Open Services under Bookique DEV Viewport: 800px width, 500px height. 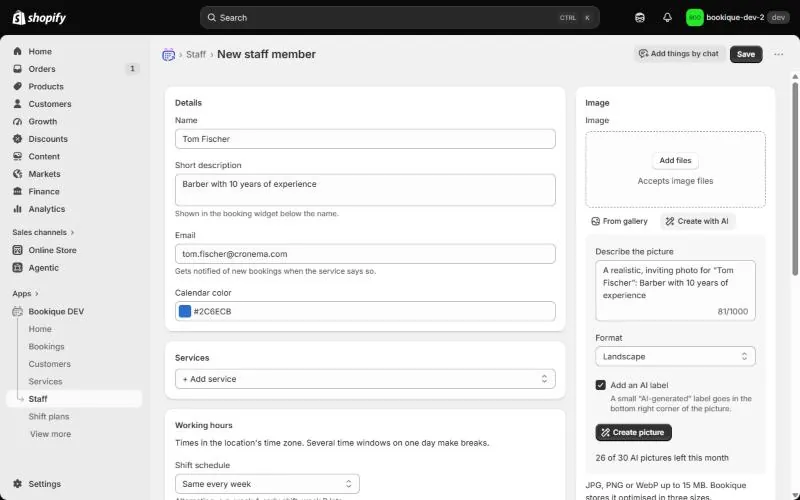click(45, 381)
